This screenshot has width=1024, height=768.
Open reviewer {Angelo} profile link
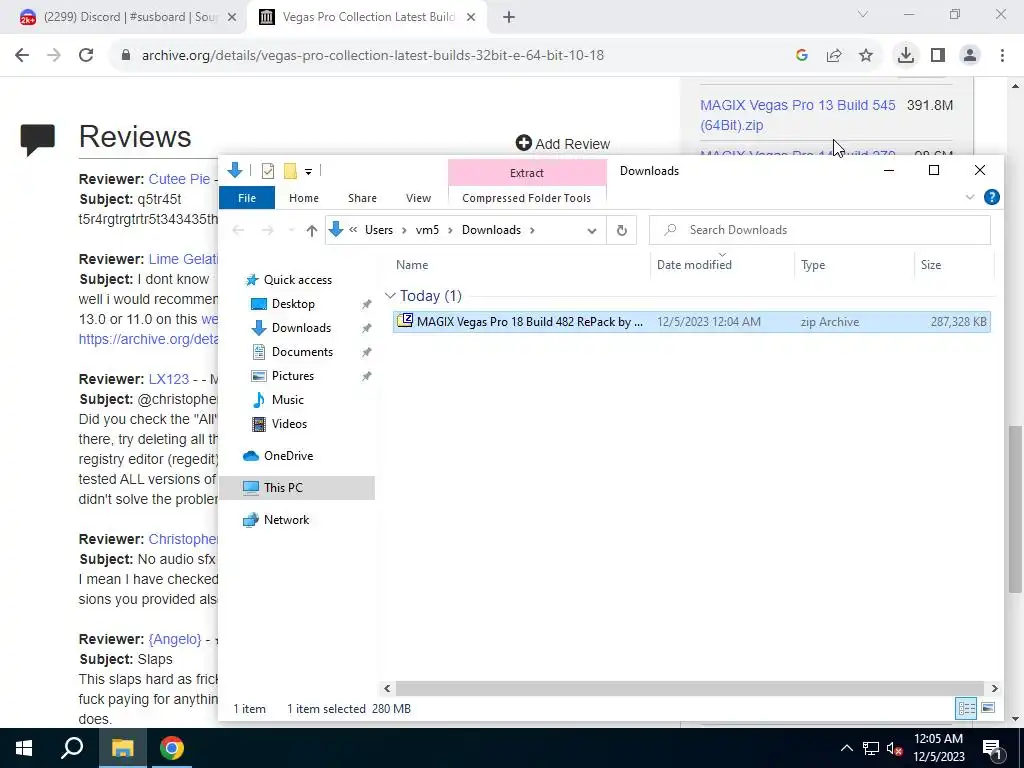pos(174,640)
